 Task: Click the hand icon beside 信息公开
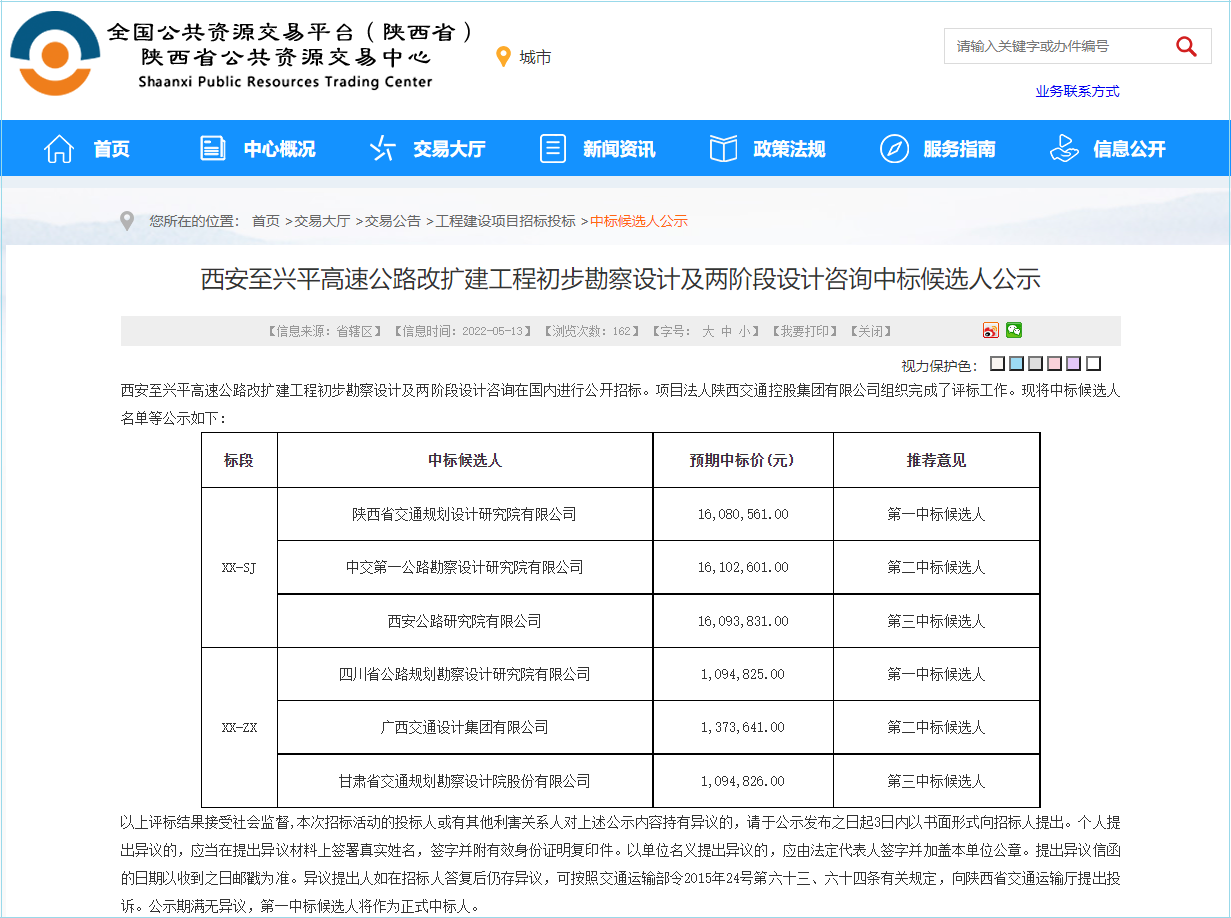[1064, 149]
